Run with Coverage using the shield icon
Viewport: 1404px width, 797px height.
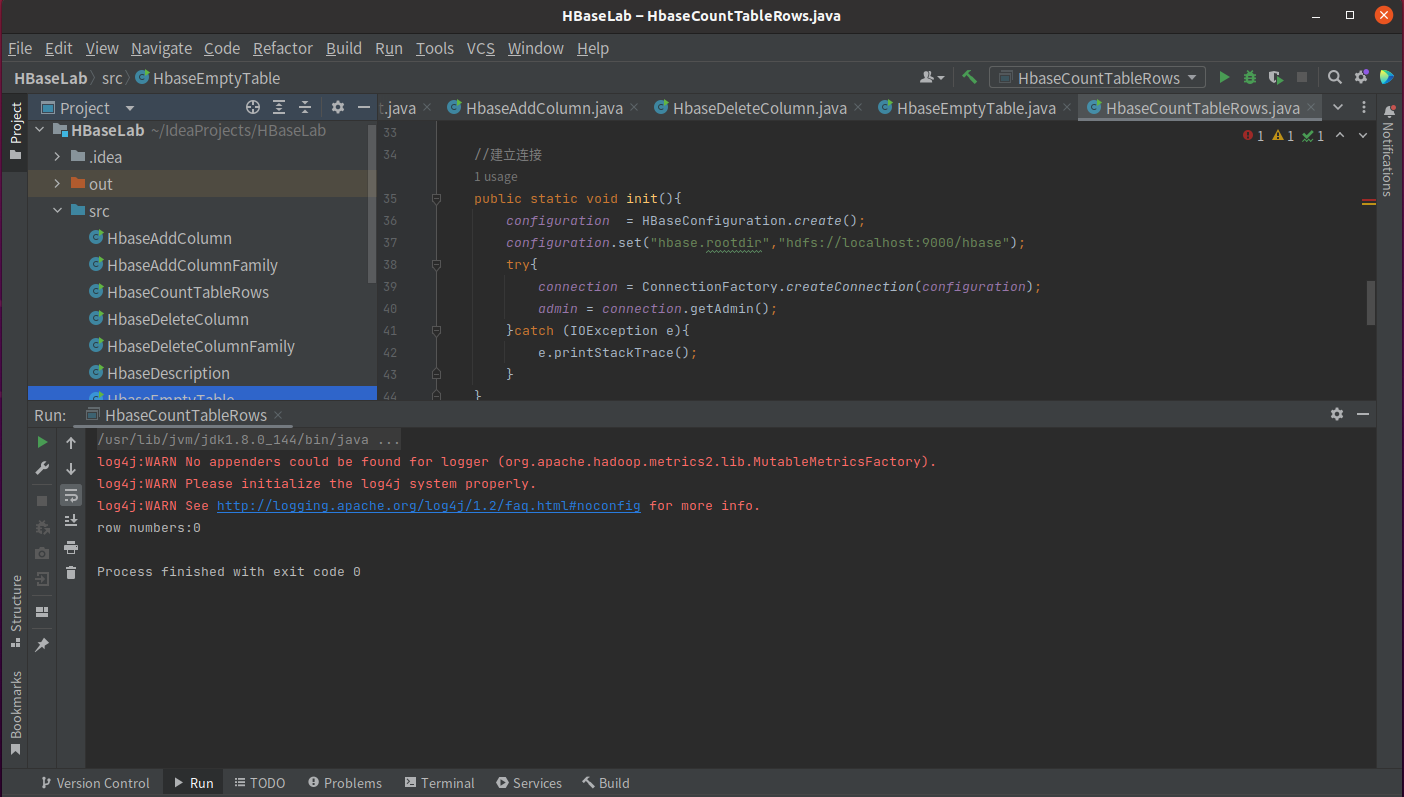1275,77
